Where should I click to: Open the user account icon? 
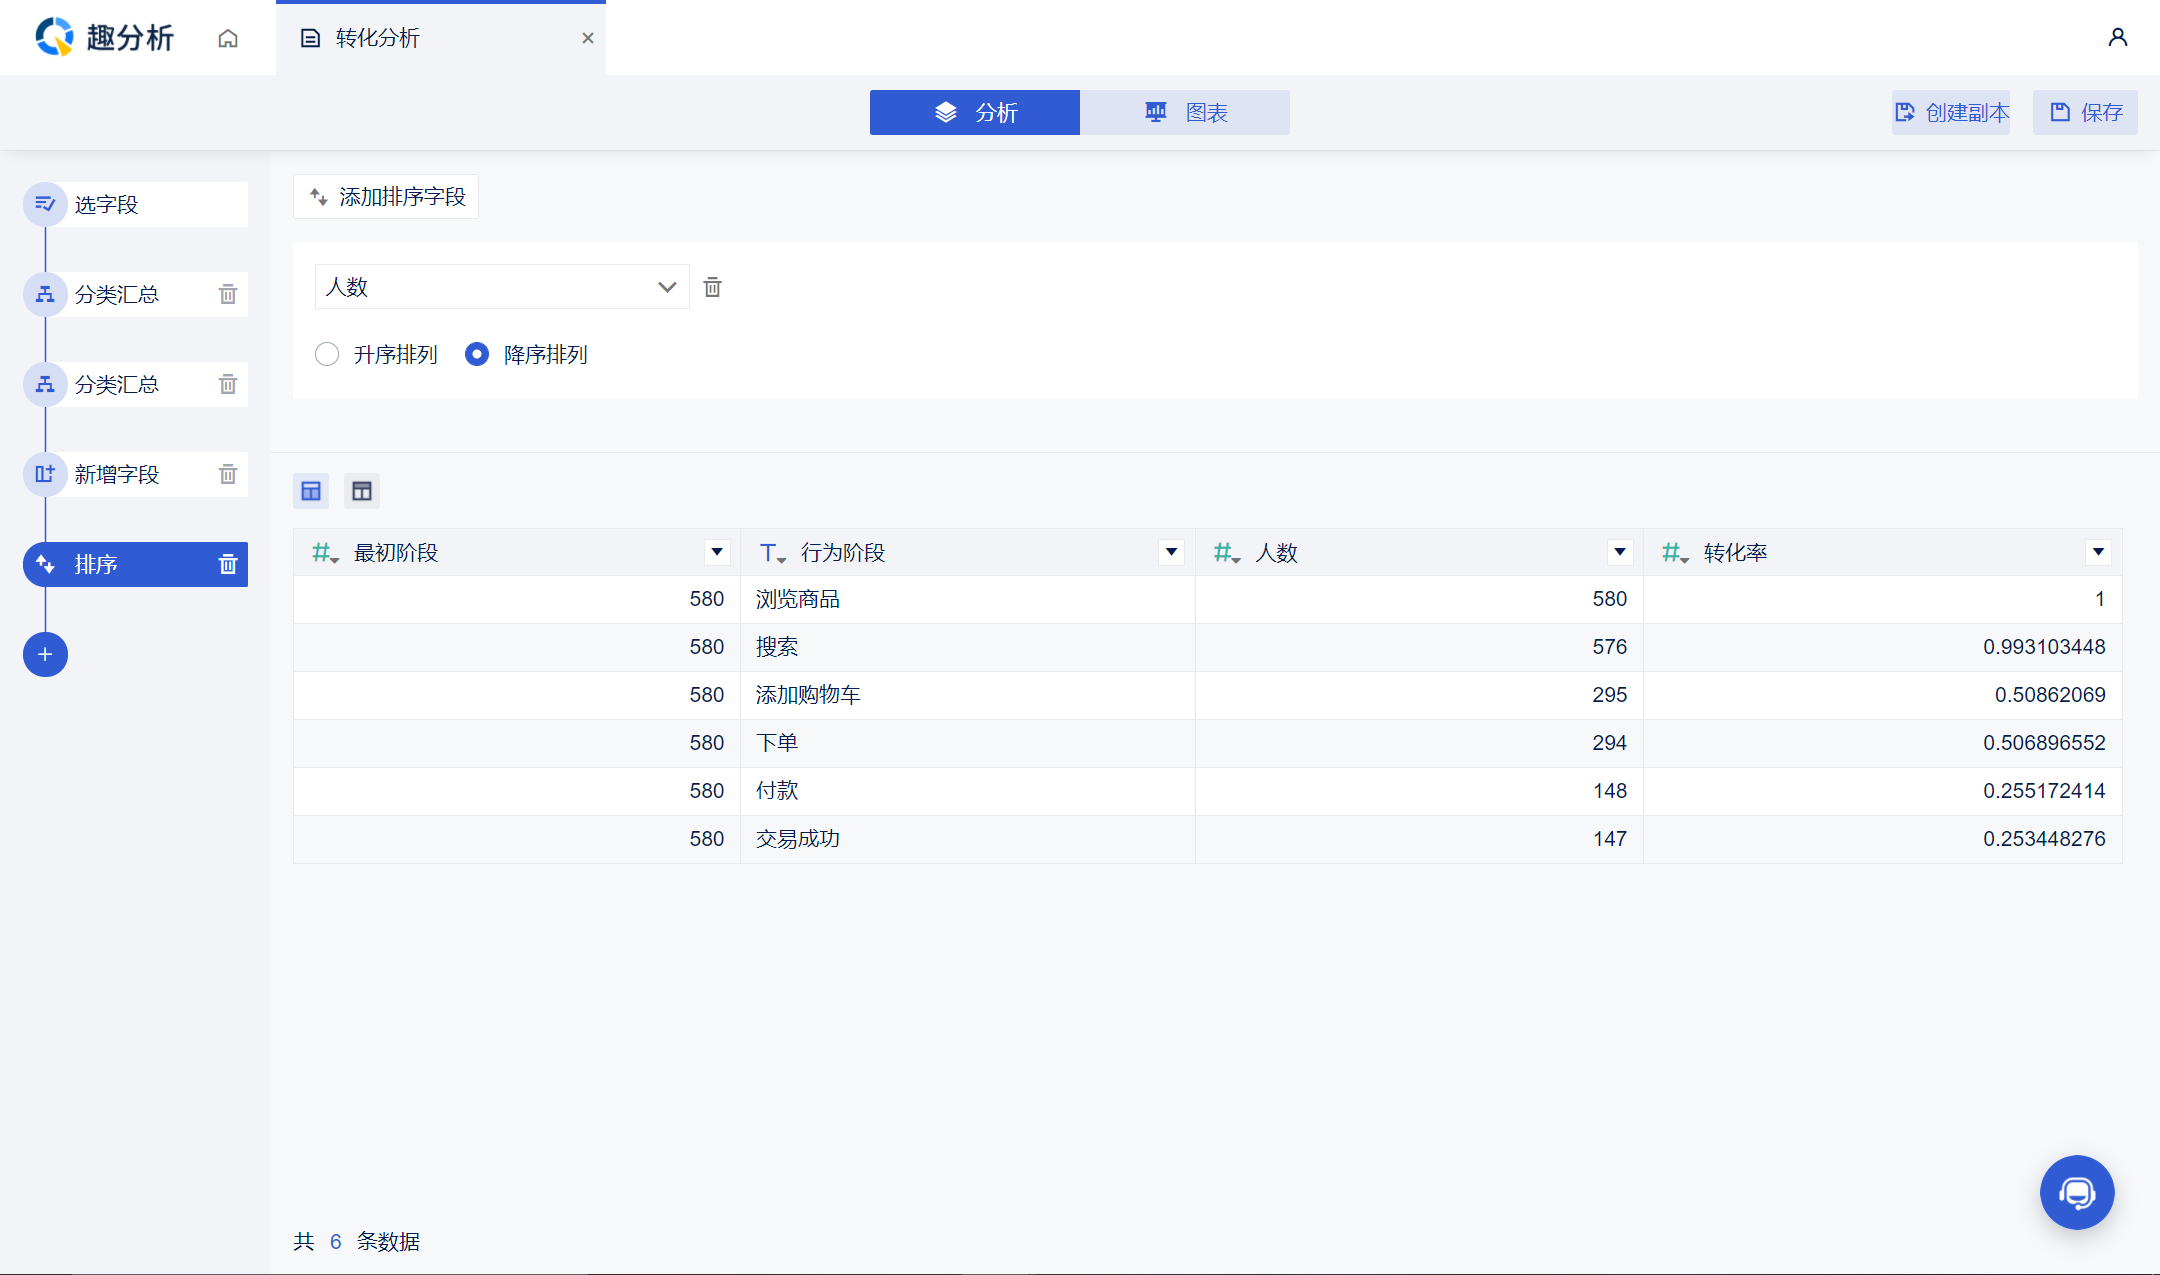[x=2117, y=38]
